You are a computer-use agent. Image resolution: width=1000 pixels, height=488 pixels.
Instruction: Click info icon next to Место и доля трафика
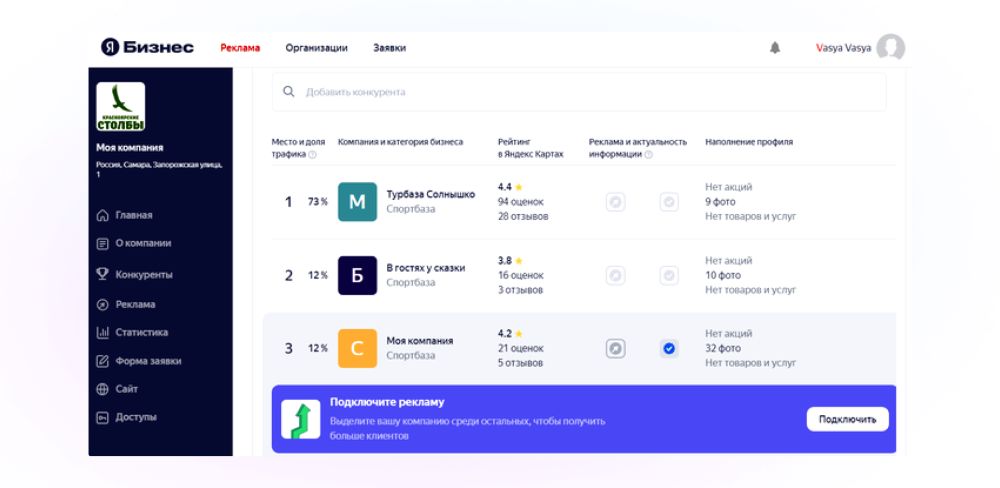point(312,154)
